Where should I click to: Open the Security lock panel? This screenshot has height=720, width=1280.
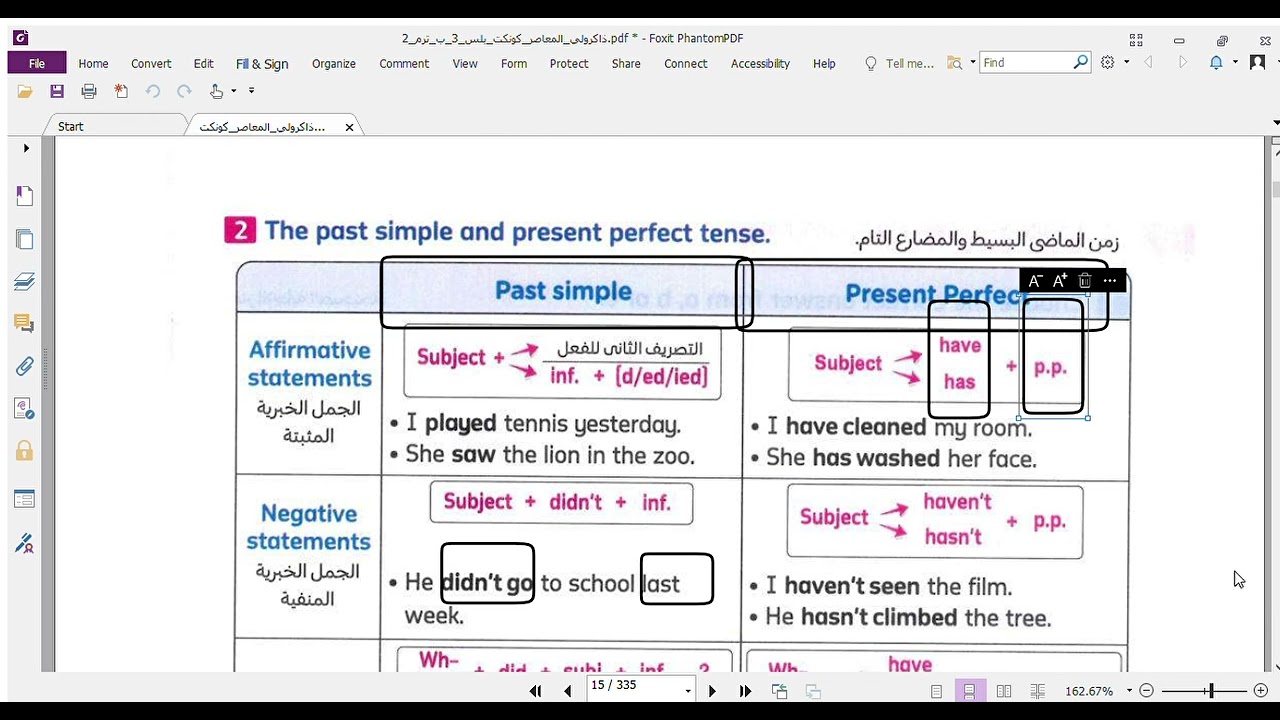[25, 451]
